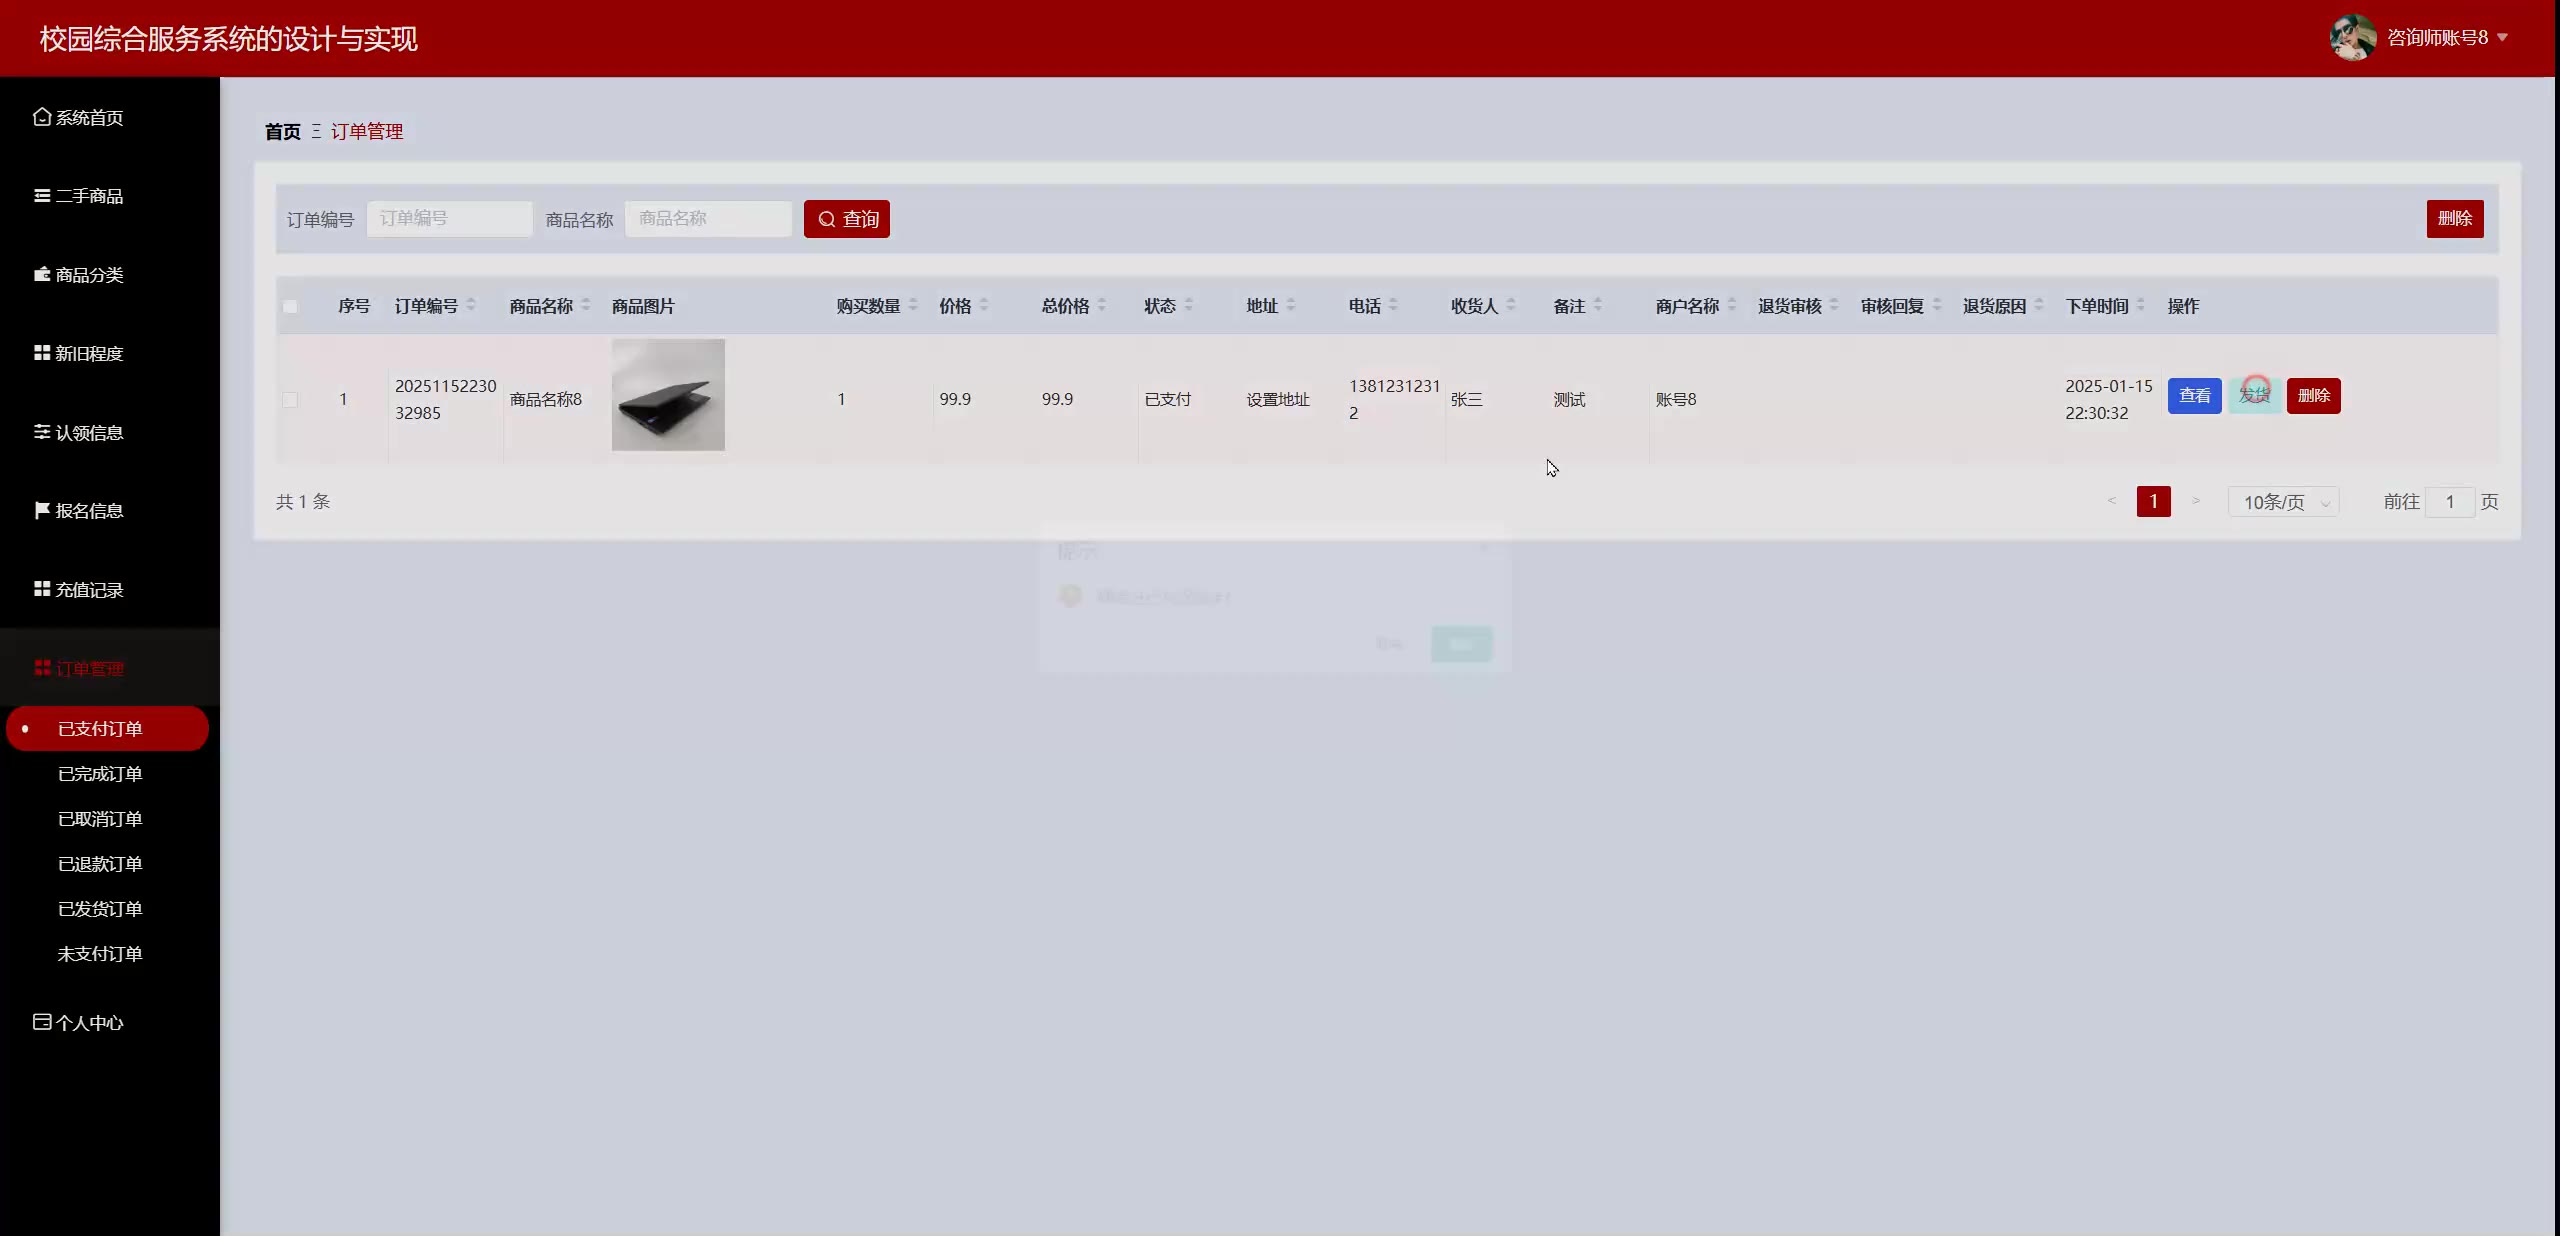Toggle the select-all header checkbox
This screenshot has width=2560, height=1236.
tap(290, 306)
